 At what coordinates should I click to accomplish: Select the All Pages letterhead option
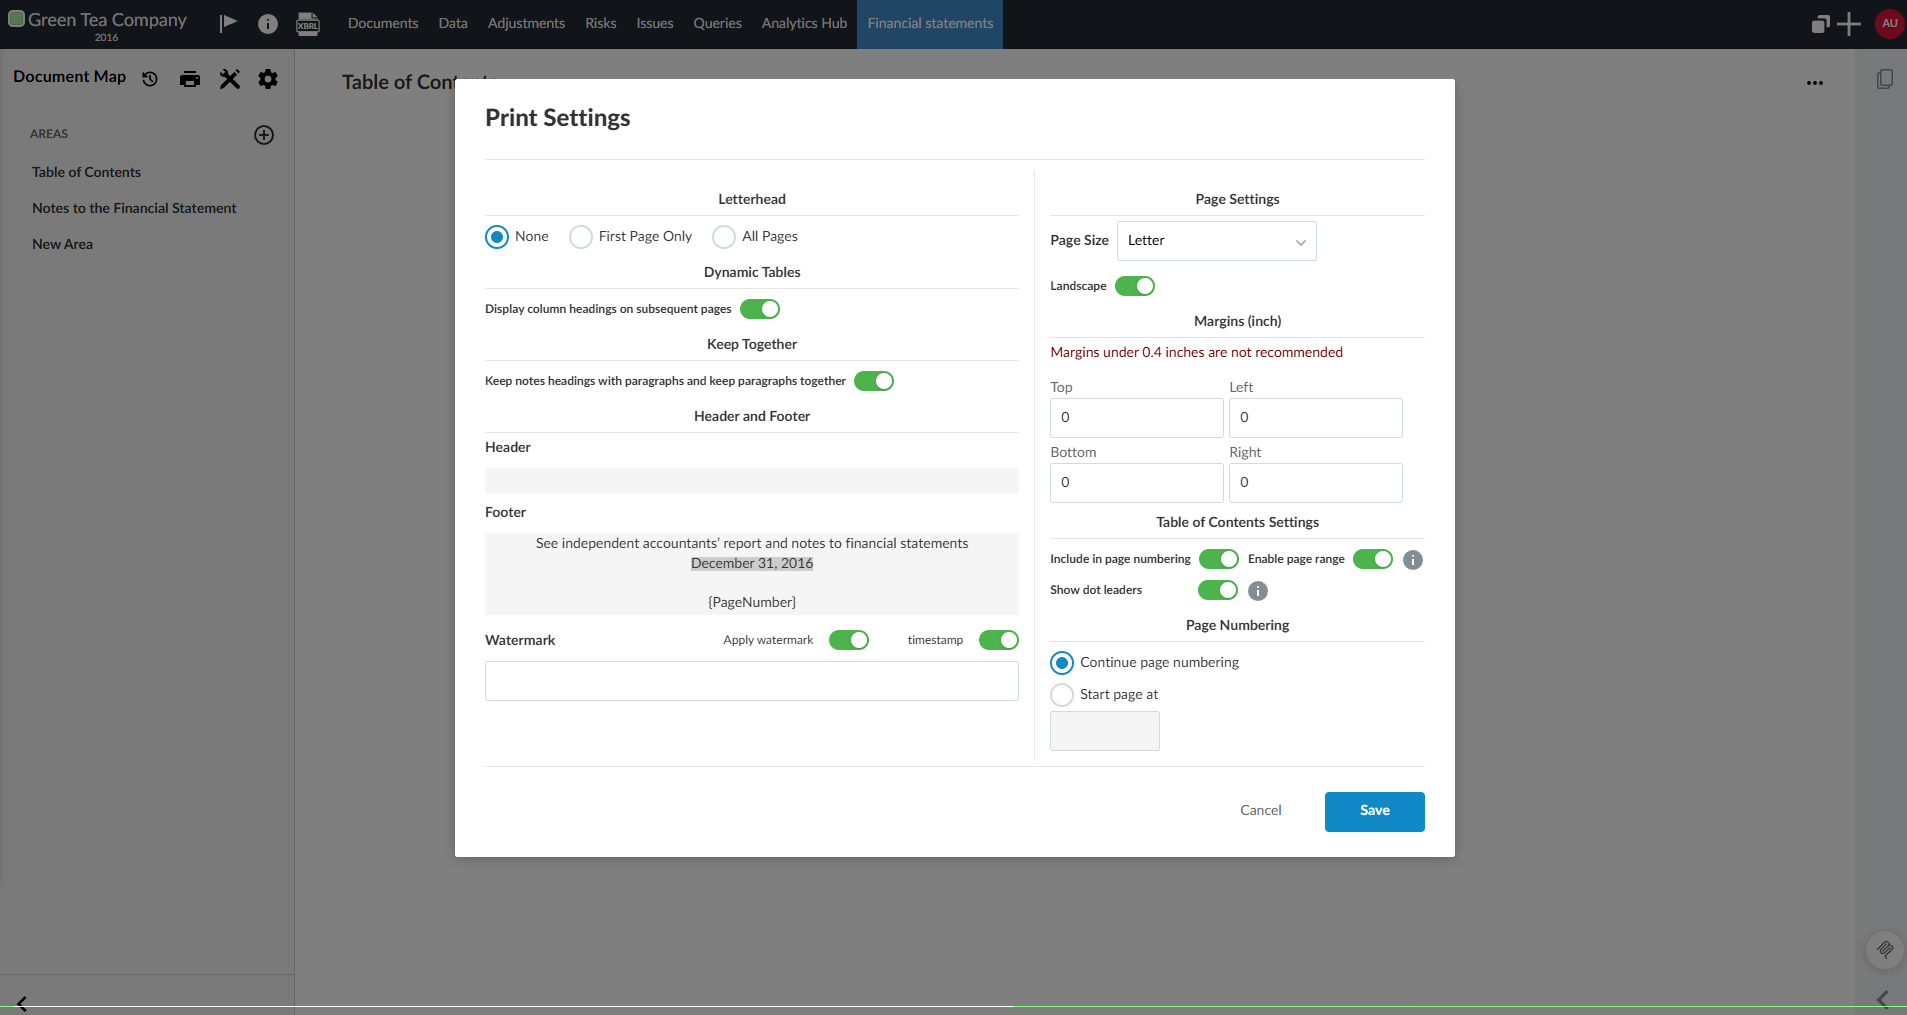click(x=723, y=236)
